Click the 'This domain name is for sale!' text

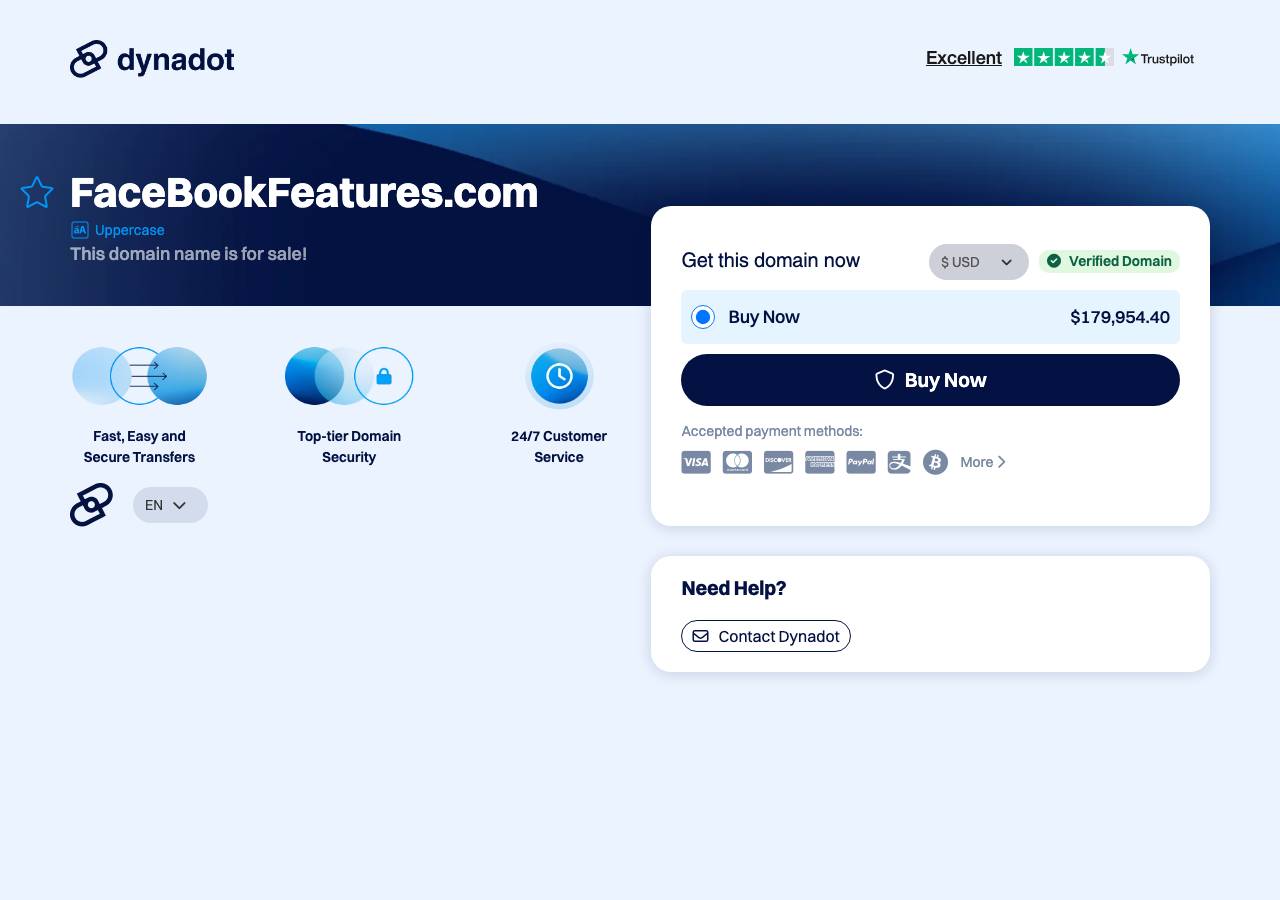[x=188, y=254]
